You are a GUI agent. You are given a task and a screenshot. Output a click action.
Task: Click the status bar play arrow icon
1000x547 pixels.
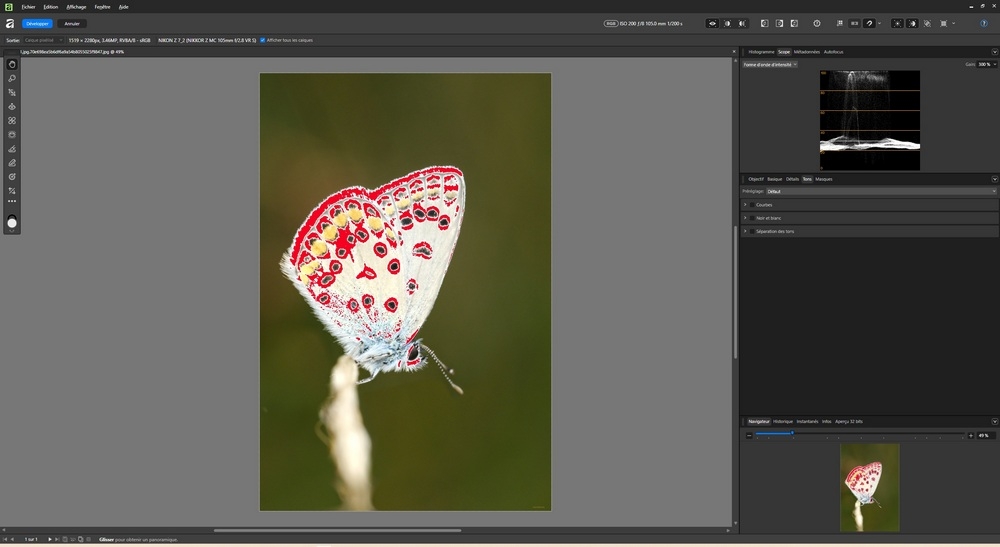click(50, 539)
